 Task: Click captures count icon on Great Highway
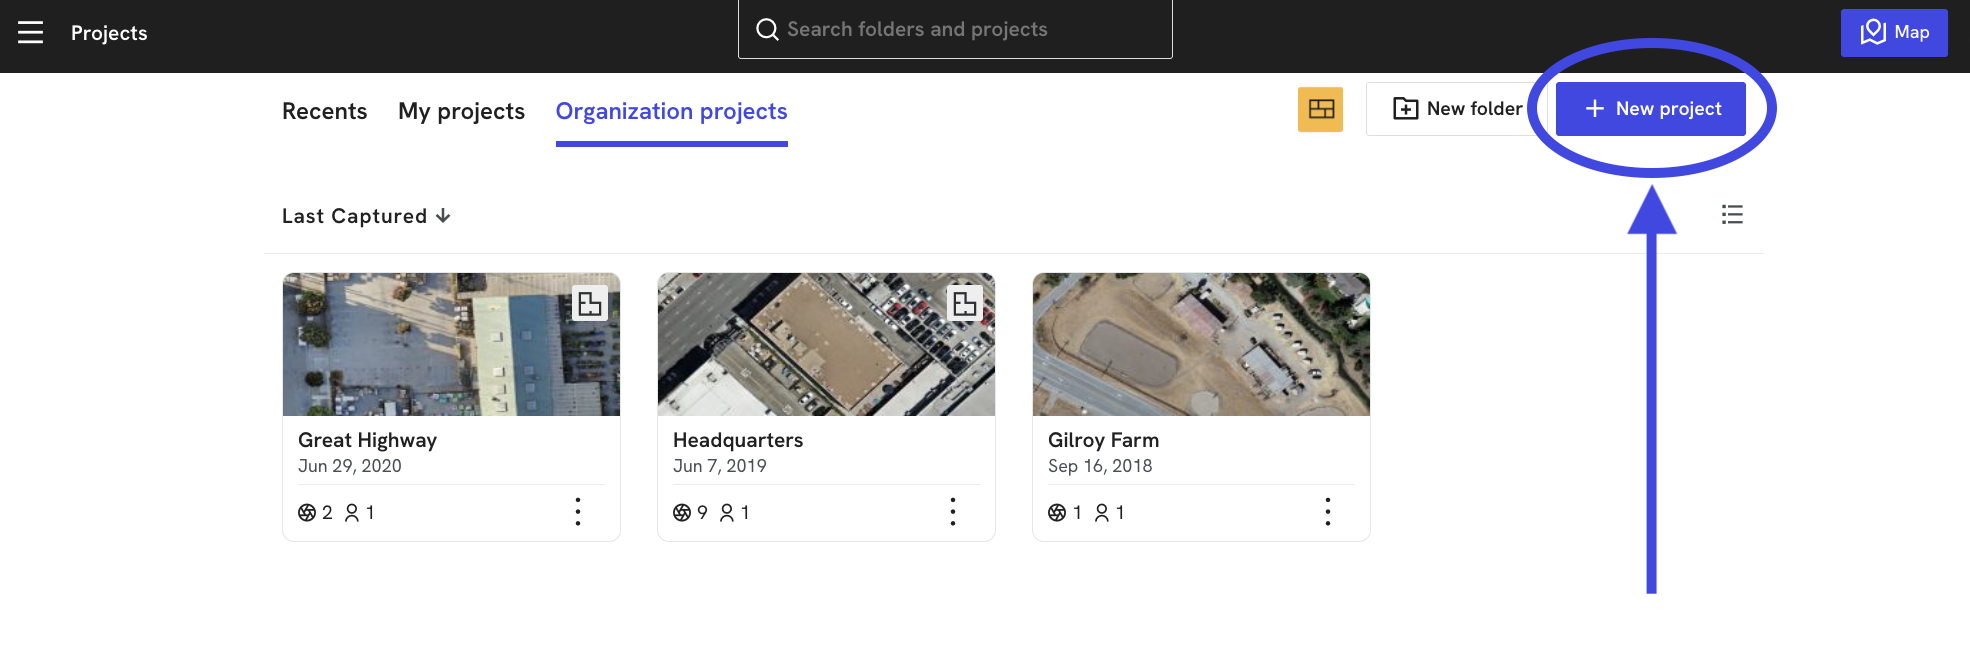tap(307, 513)
